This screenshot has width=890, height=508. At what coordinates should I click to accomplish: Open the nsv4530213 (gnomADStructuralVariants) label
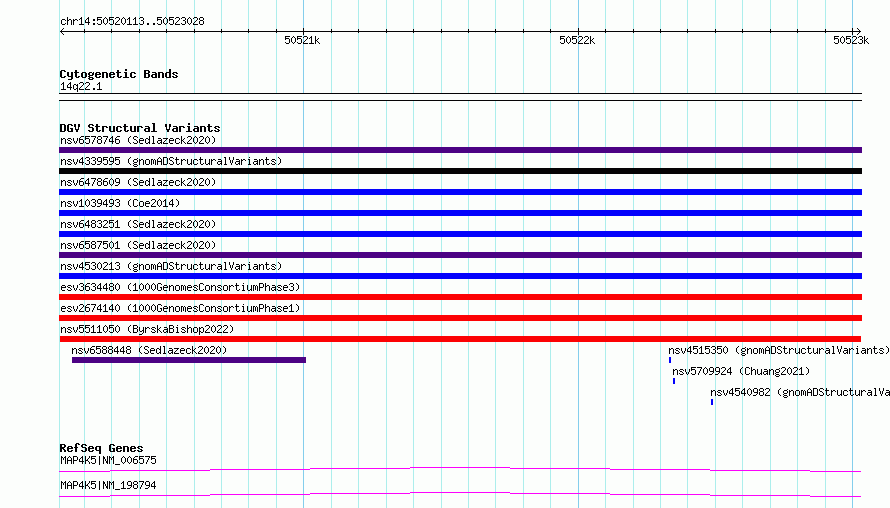(171, 266)
